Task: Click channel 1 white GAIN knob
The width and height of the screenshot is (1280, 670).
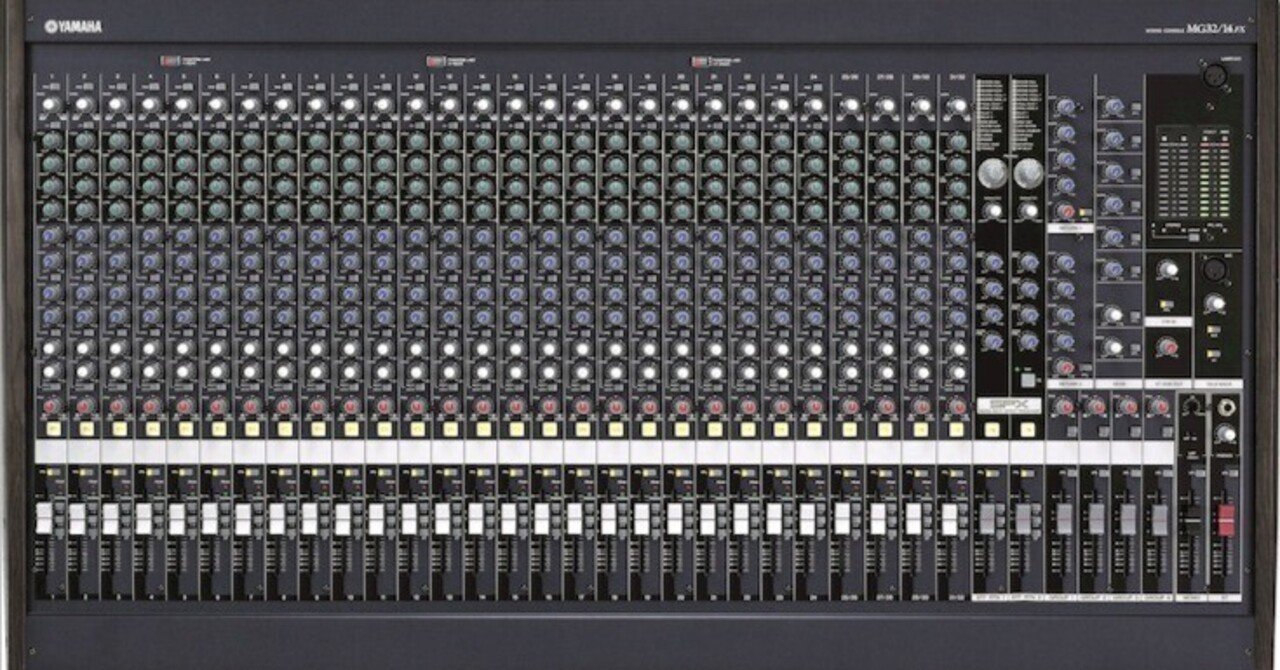Action: (51, 104)
